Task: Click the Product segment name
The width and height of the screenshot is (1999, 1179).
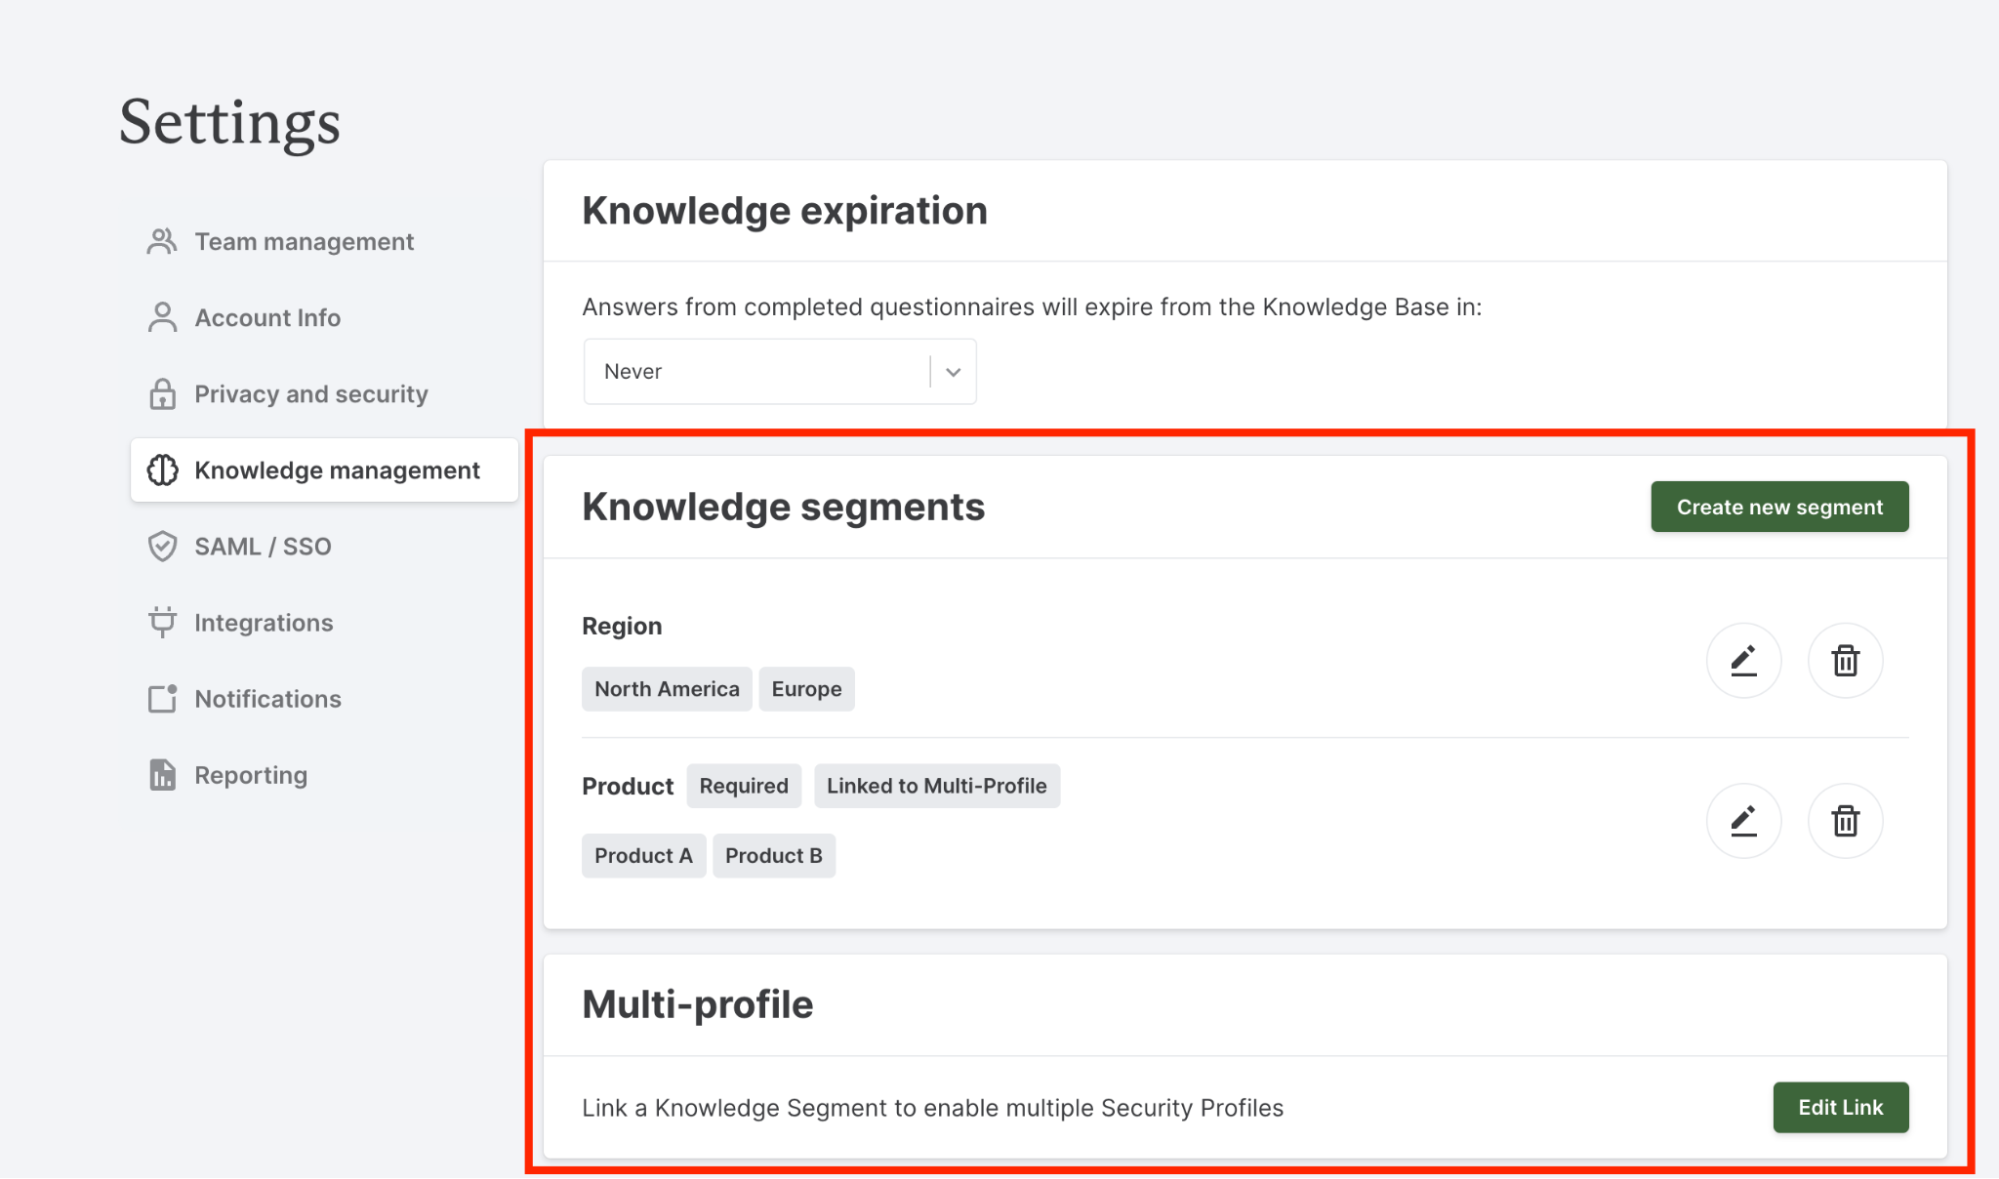Action: pyautogui.click(x=627, y=786)
